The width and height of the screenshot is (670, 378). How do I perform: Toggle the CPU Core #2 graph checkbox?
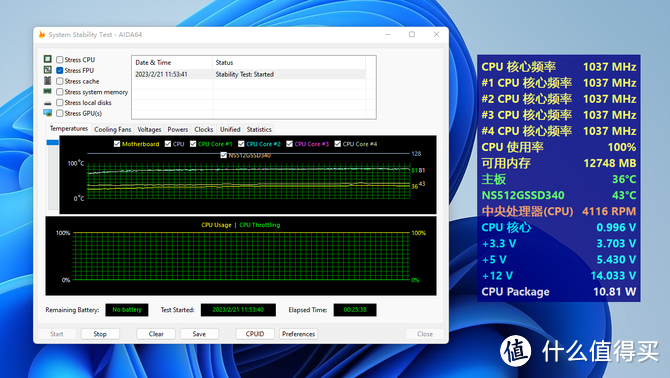[241, 144]
